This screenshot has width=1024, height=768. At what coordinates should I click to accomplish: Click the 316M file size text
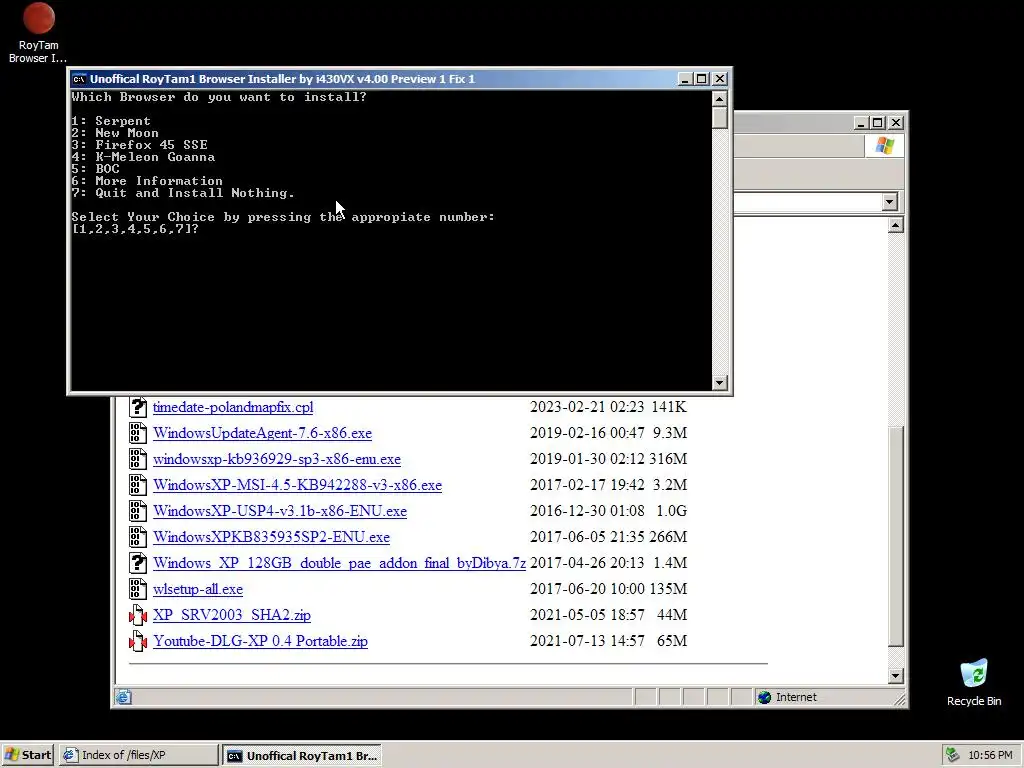(x=667, y=459)
